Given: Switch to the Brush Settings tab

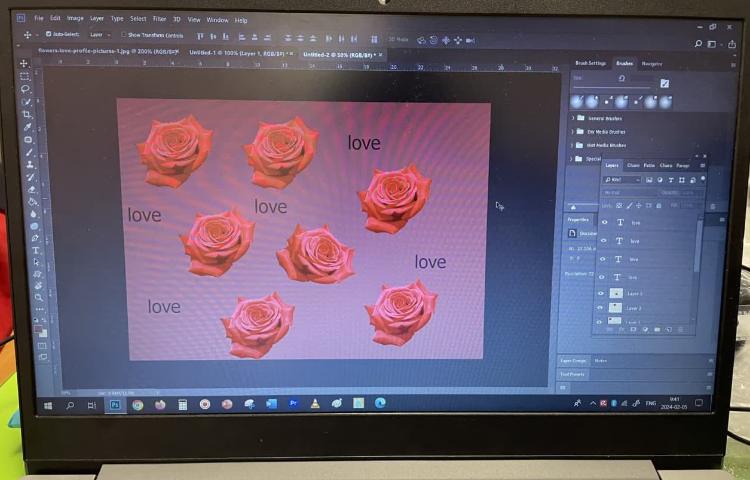Looking at the screenshot, I should click(x=590, y=63).
